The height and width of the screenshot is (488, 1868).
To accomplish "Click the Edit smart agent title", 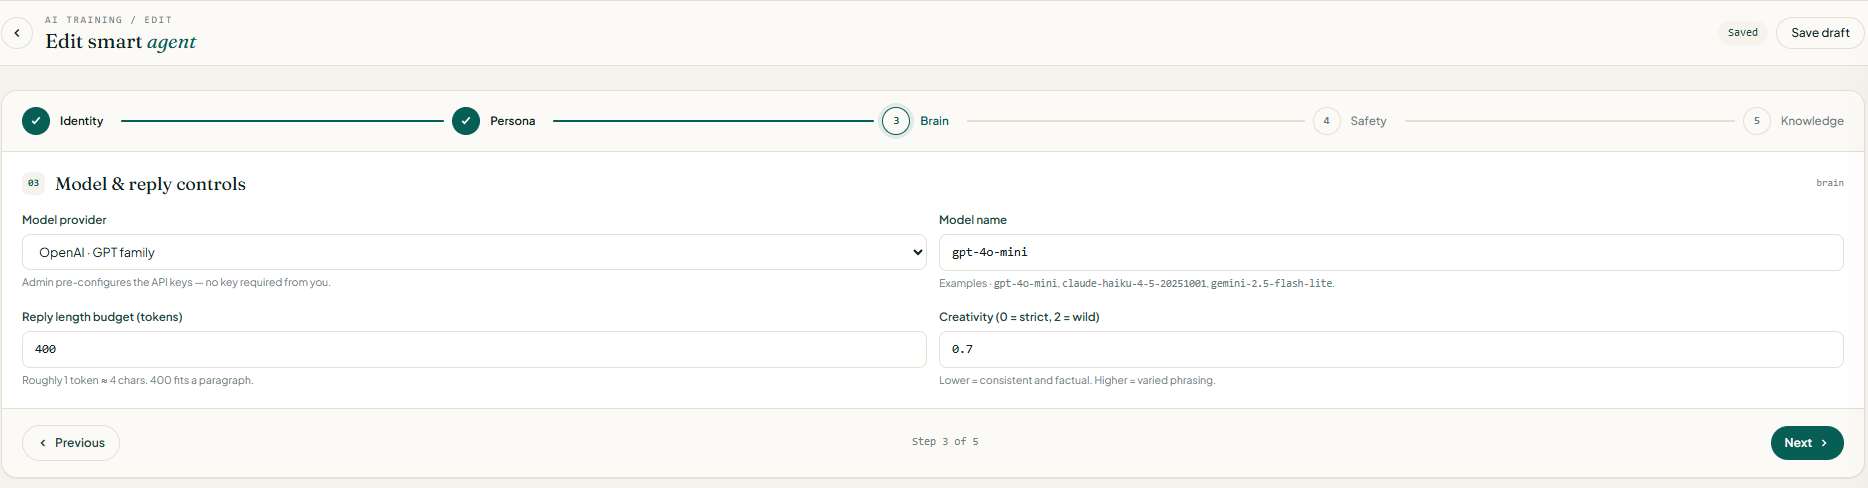I will click(120, 41).
